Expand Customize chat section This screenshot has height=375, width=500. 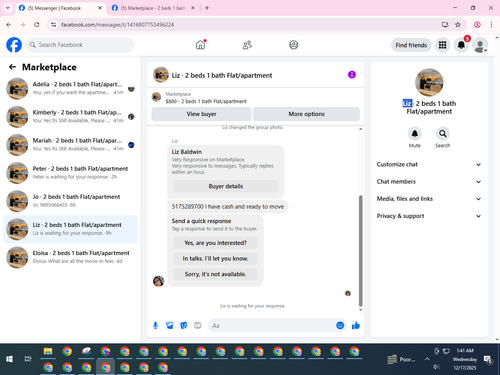tap(429, 164)
